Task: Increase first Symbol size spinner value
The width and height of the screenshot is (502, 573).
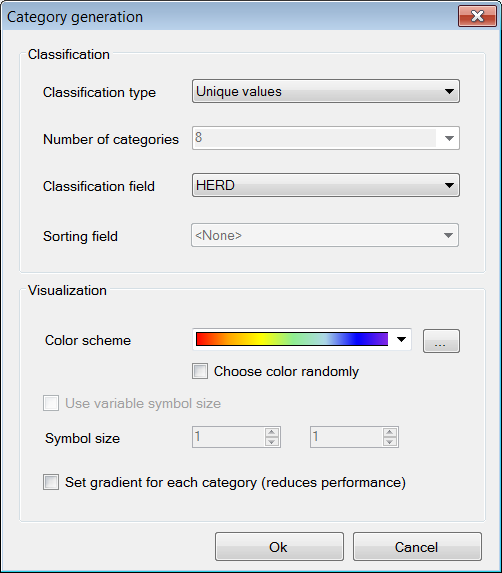Action: (x=271, y=432)
